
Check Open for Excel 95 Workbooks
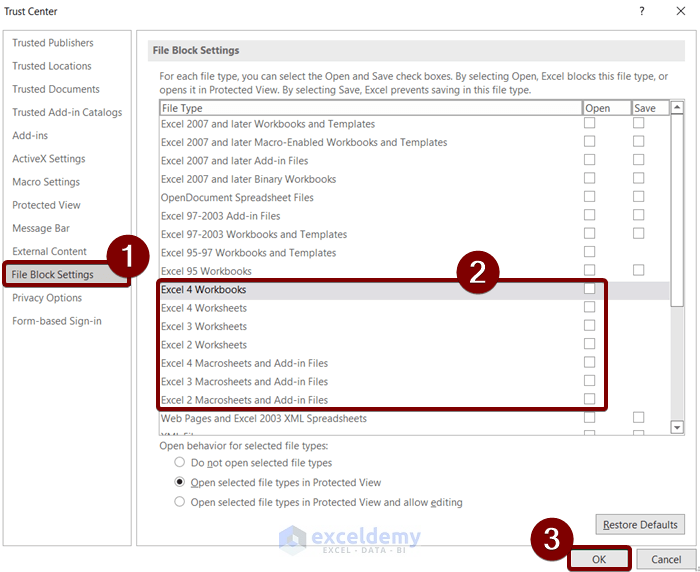[589, 270]
